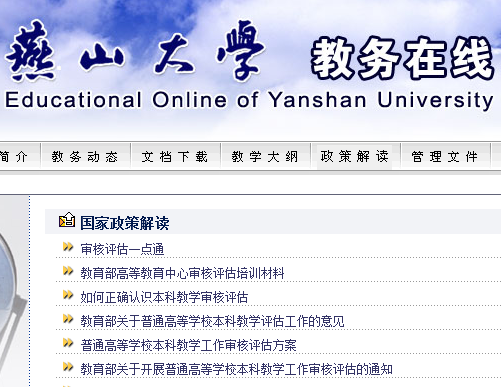Viewport: 501px width, 387px height.
Task: Click the 燕山大学 calligraphy logo
Action: [135, 51]
